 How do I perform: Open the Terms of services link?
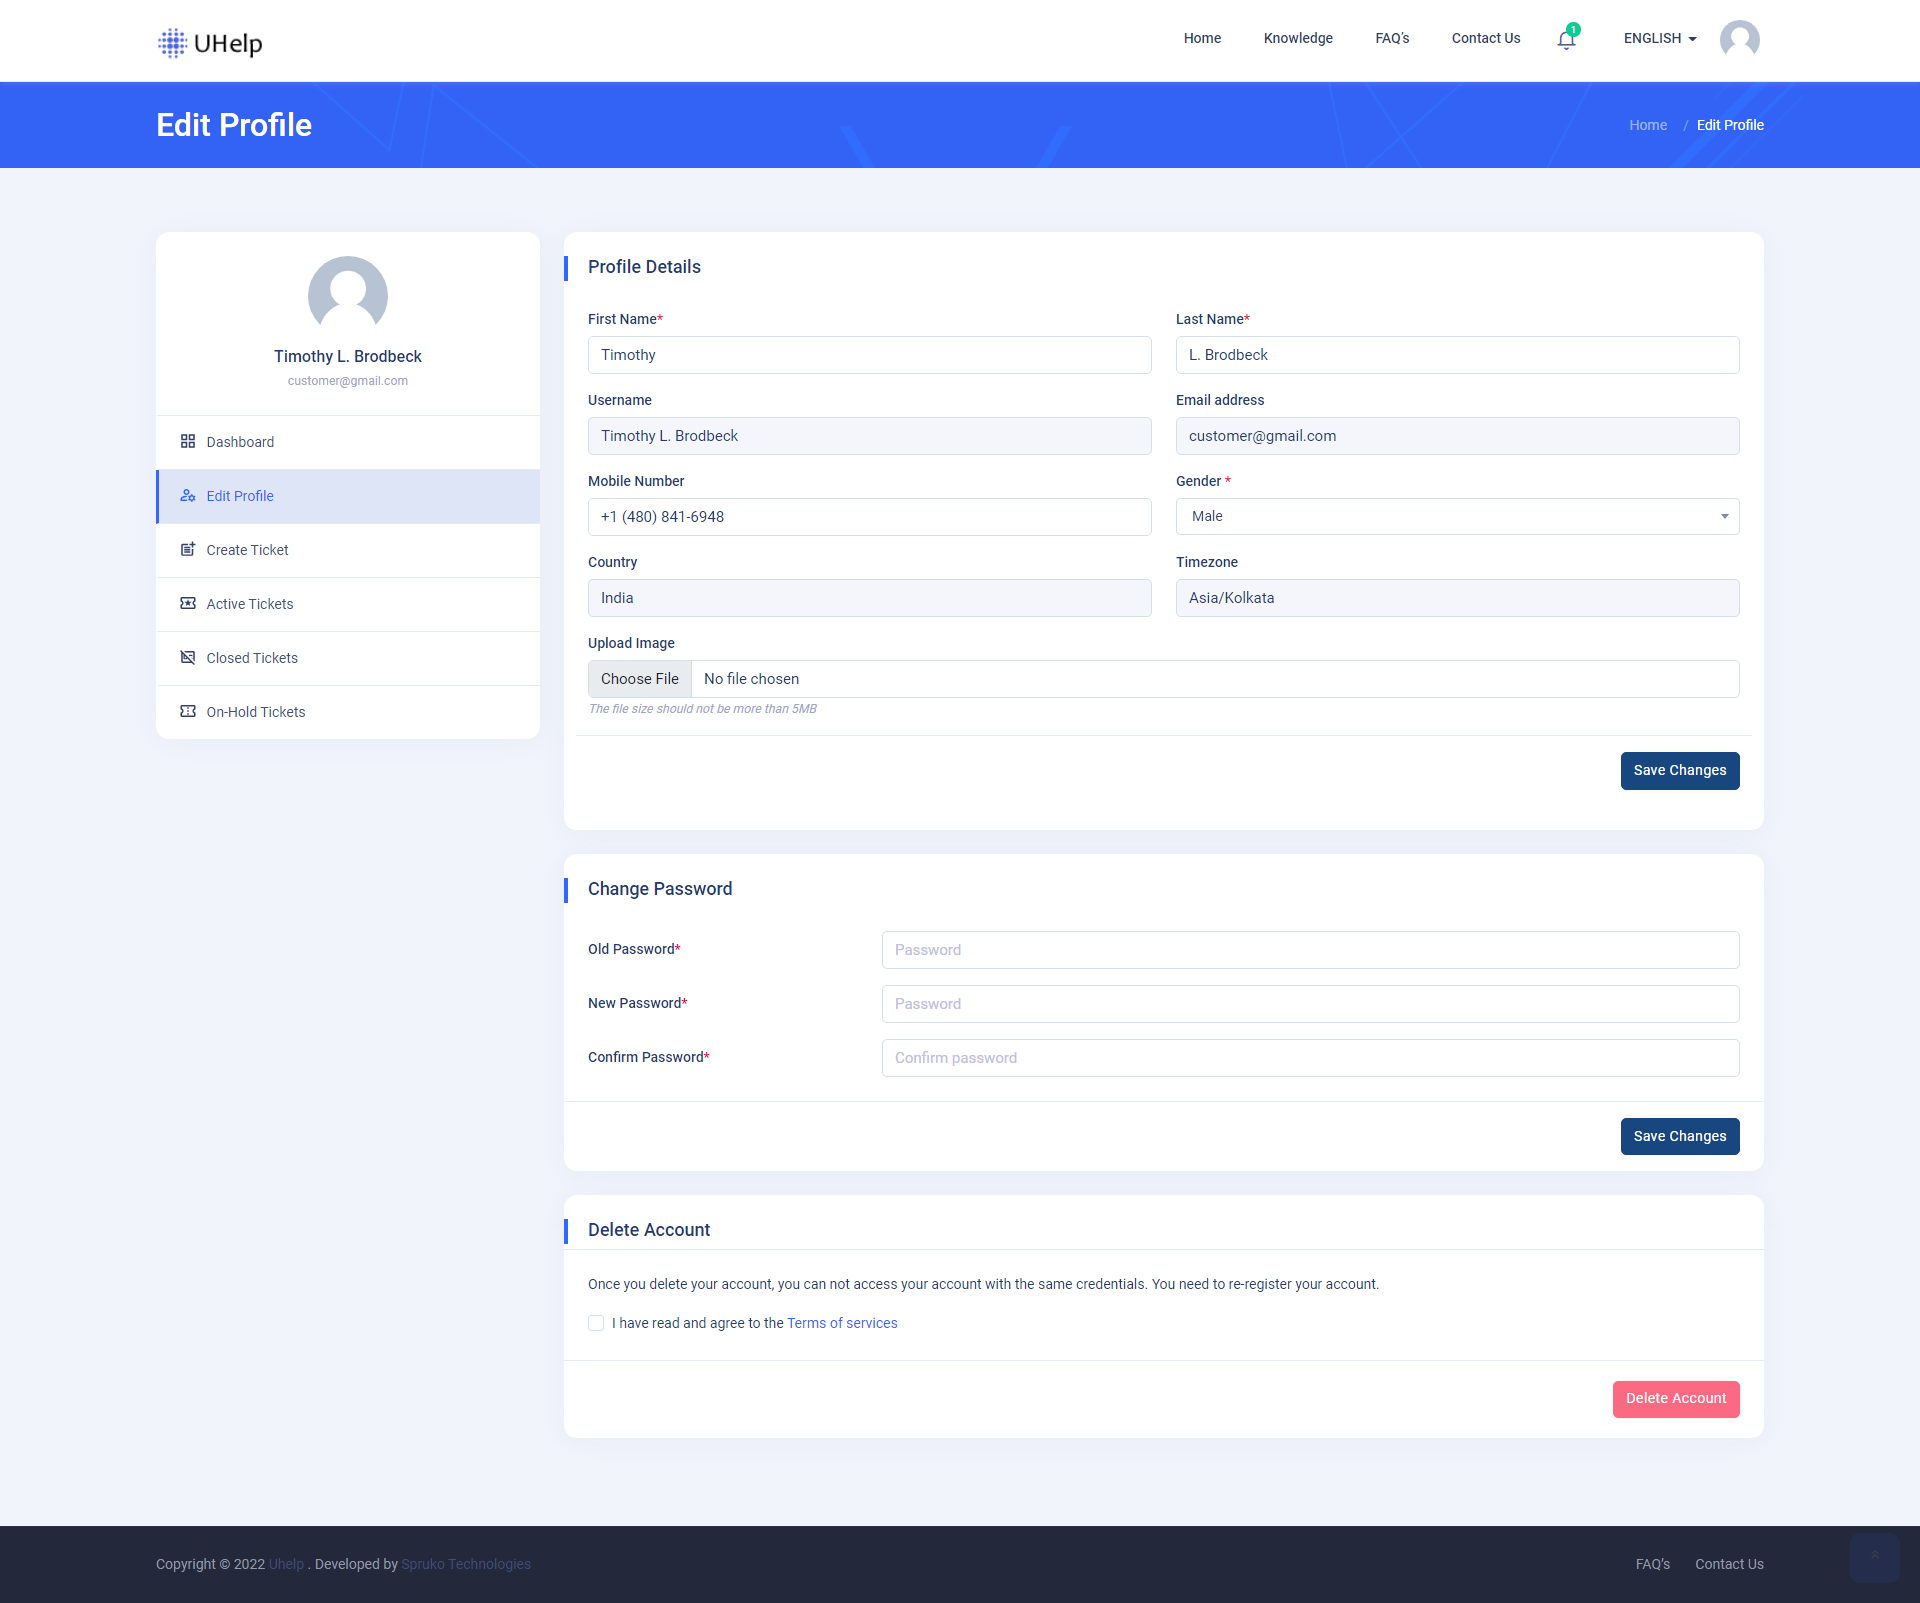click(x=841, y=1323)
